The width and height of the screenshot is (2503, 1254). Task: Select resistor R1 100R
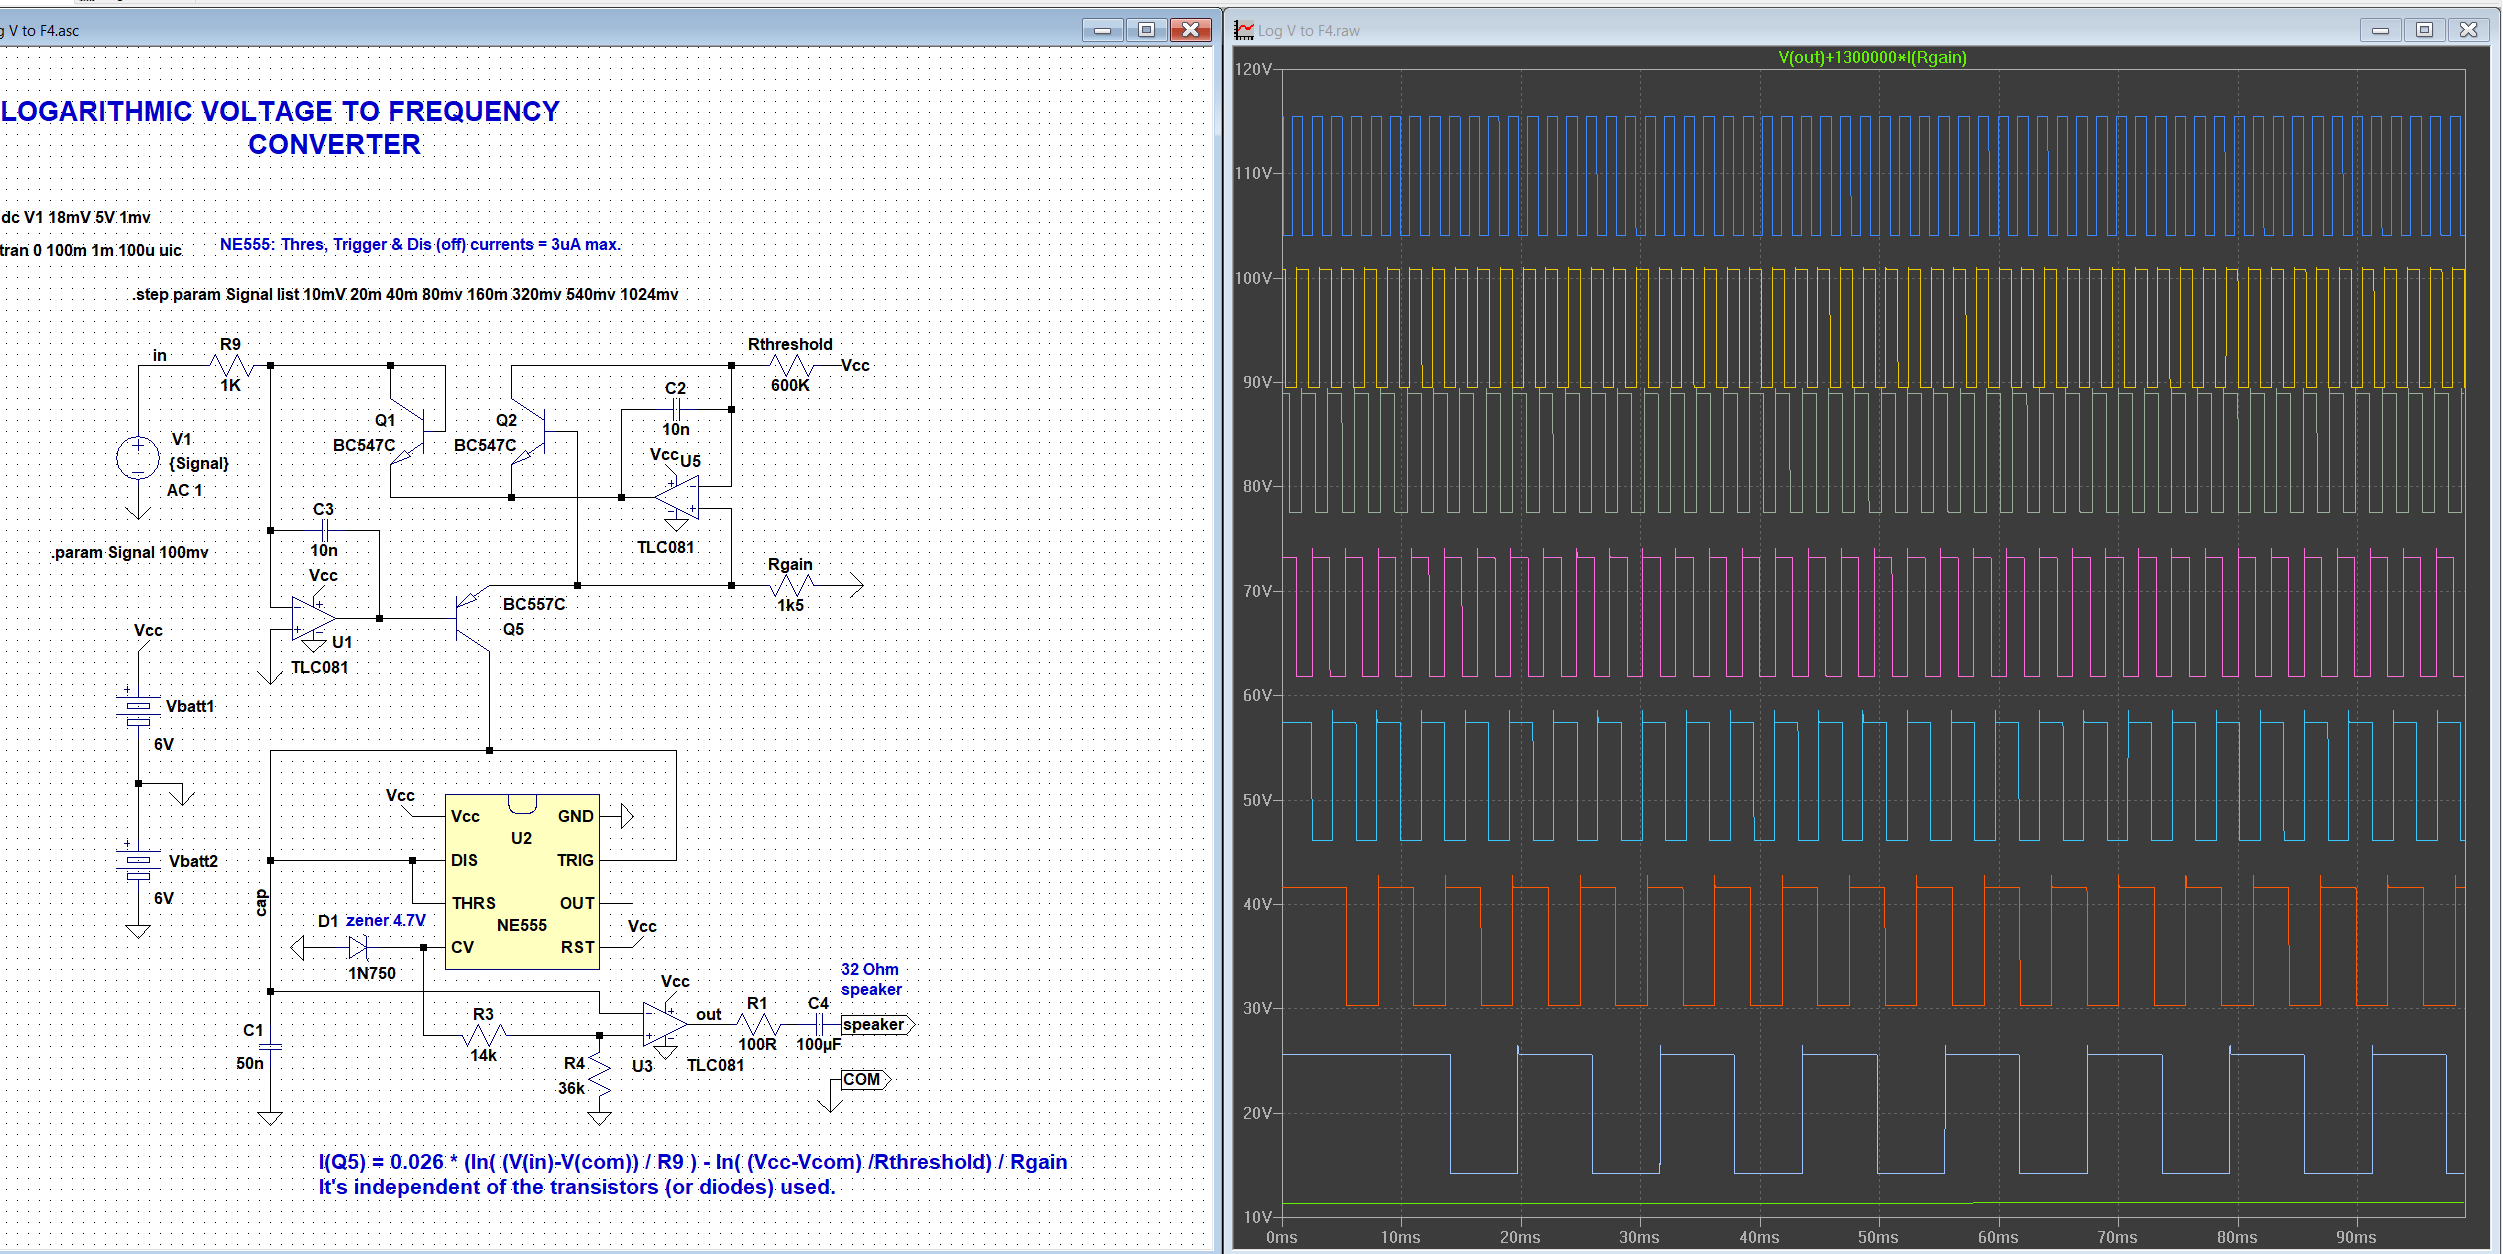coord(758,1024)
